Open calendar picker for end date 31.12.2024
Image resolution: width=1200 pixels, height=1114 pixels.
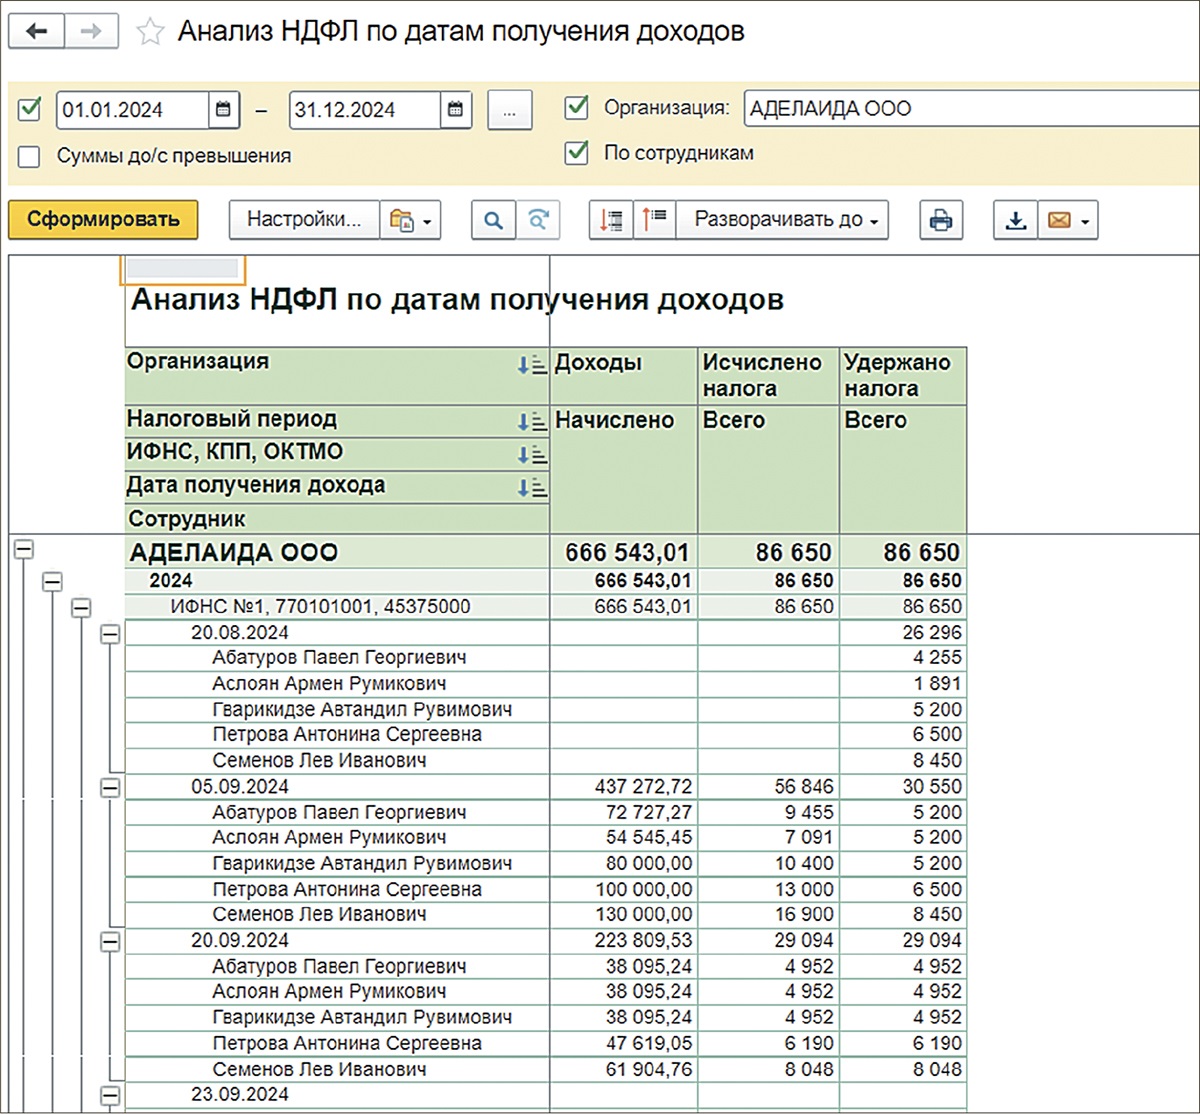point(455,109)
